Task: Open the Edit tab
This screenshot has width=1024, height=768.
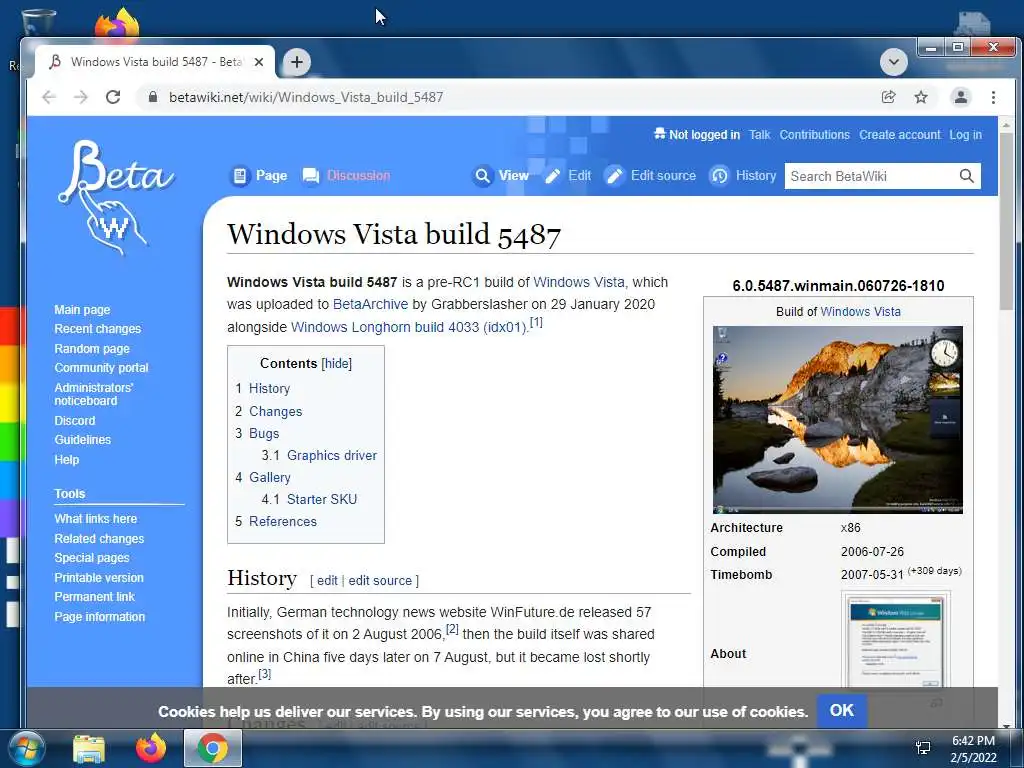Action: (568, 176)
